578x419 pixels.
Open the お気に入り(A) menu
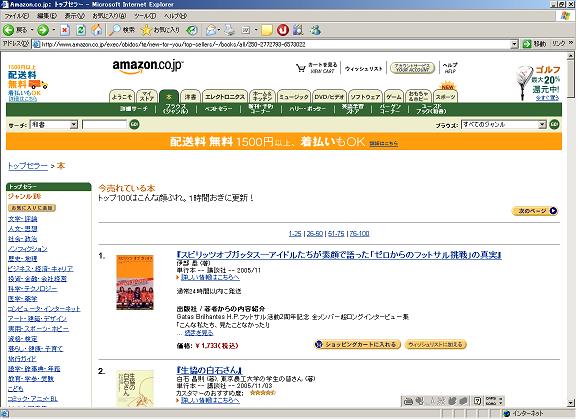click(109, 16)
